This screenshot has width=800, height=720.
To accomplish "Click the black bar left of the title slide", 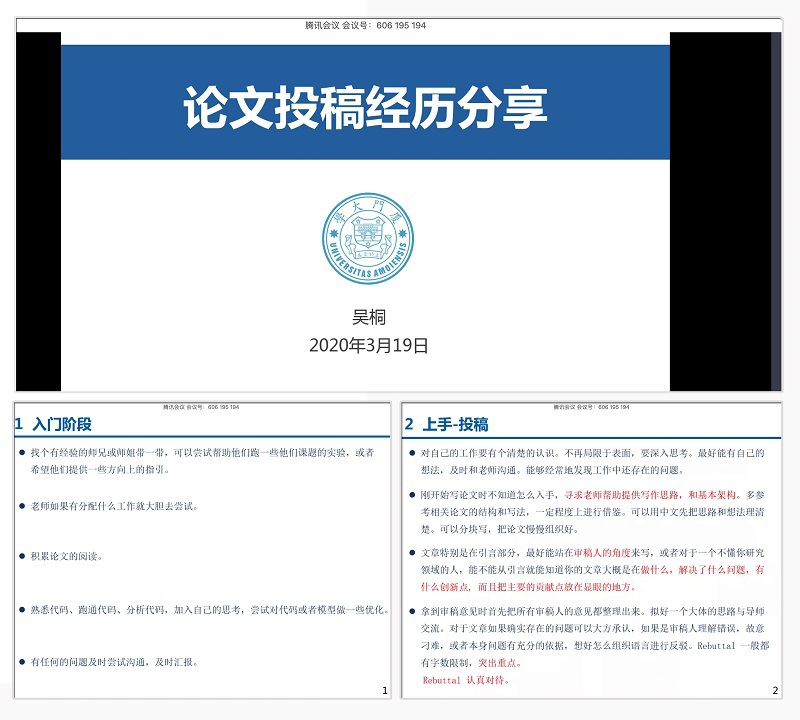I will tap(38, 210).
